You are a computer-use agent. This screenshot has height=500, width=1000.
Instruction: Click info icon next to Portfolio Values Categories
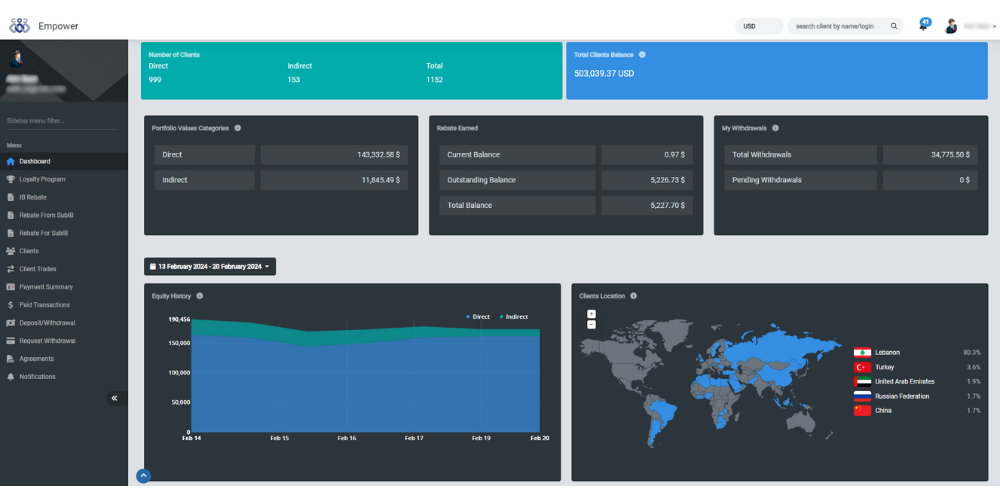click(237, 128)
